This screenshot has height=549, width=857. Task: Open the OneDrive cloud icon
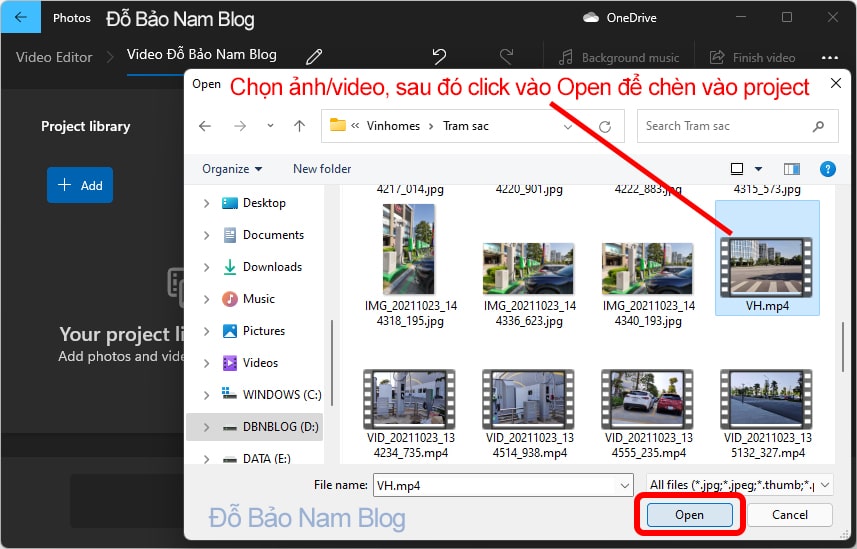591,17
